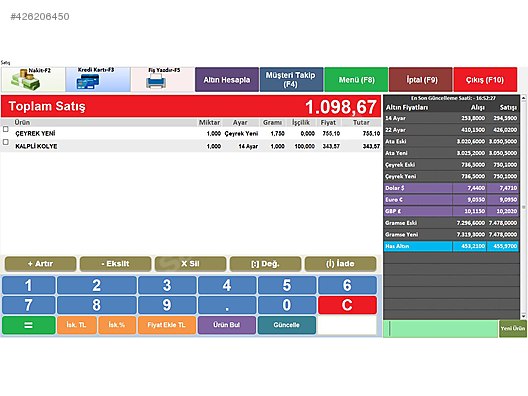Image resolution: width=528 pixels, height=396 pixels.
Task: Tap the green equals key
Action: point(29,325)
